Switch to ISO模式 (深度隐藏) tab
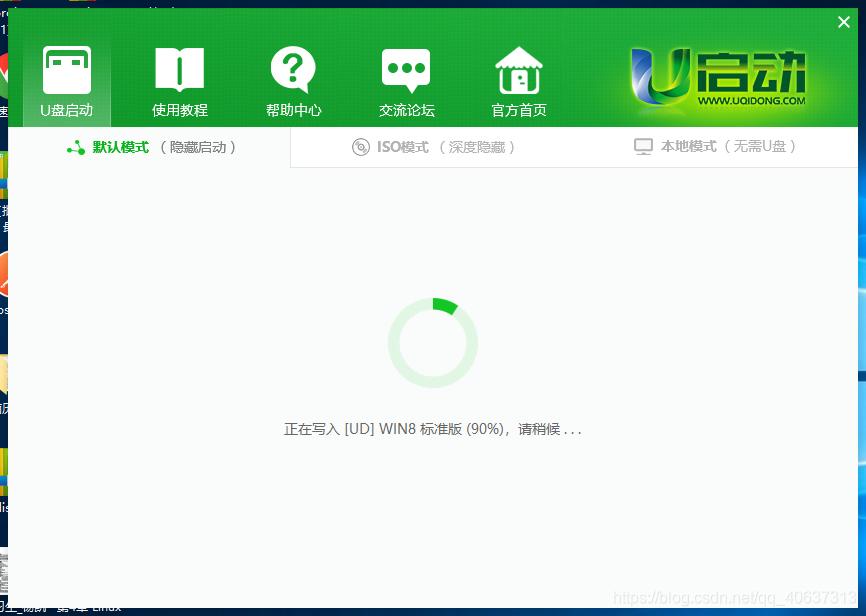 point(434,147)
